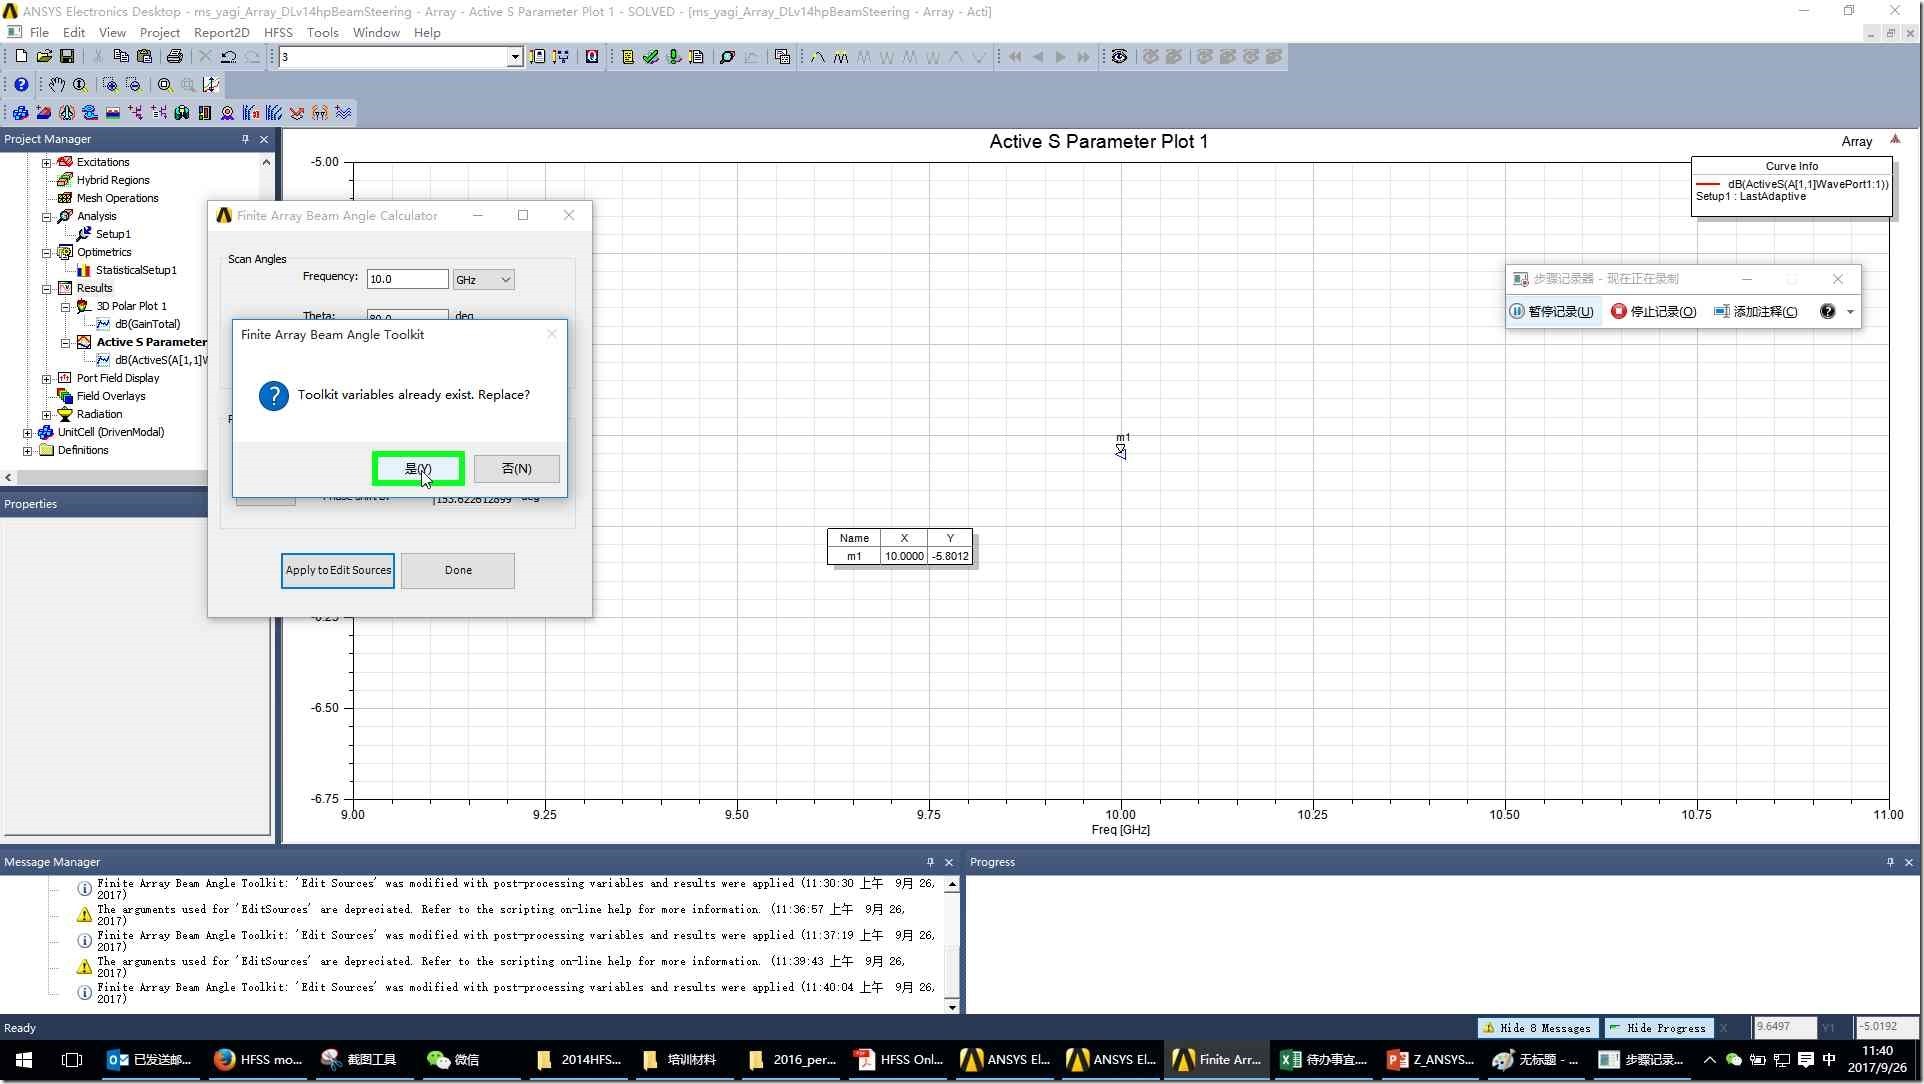The image size is (1924, 1084).
Task: Click Hide 8 Messages in the status bar
Action: coord(1537,1027)
